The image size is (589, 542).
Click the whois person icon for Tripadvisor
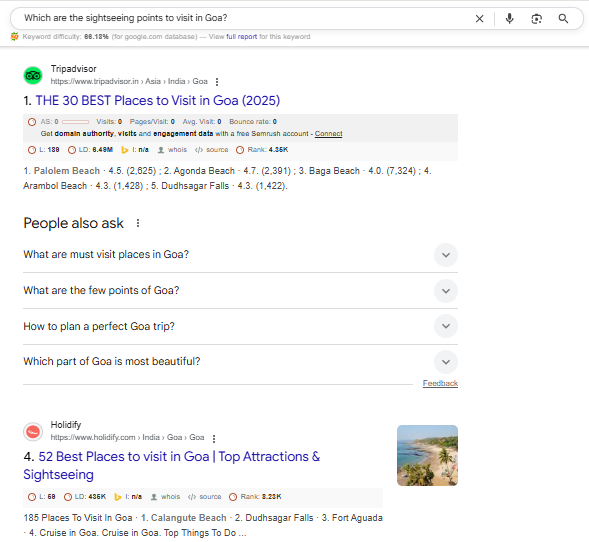[161, 150]
